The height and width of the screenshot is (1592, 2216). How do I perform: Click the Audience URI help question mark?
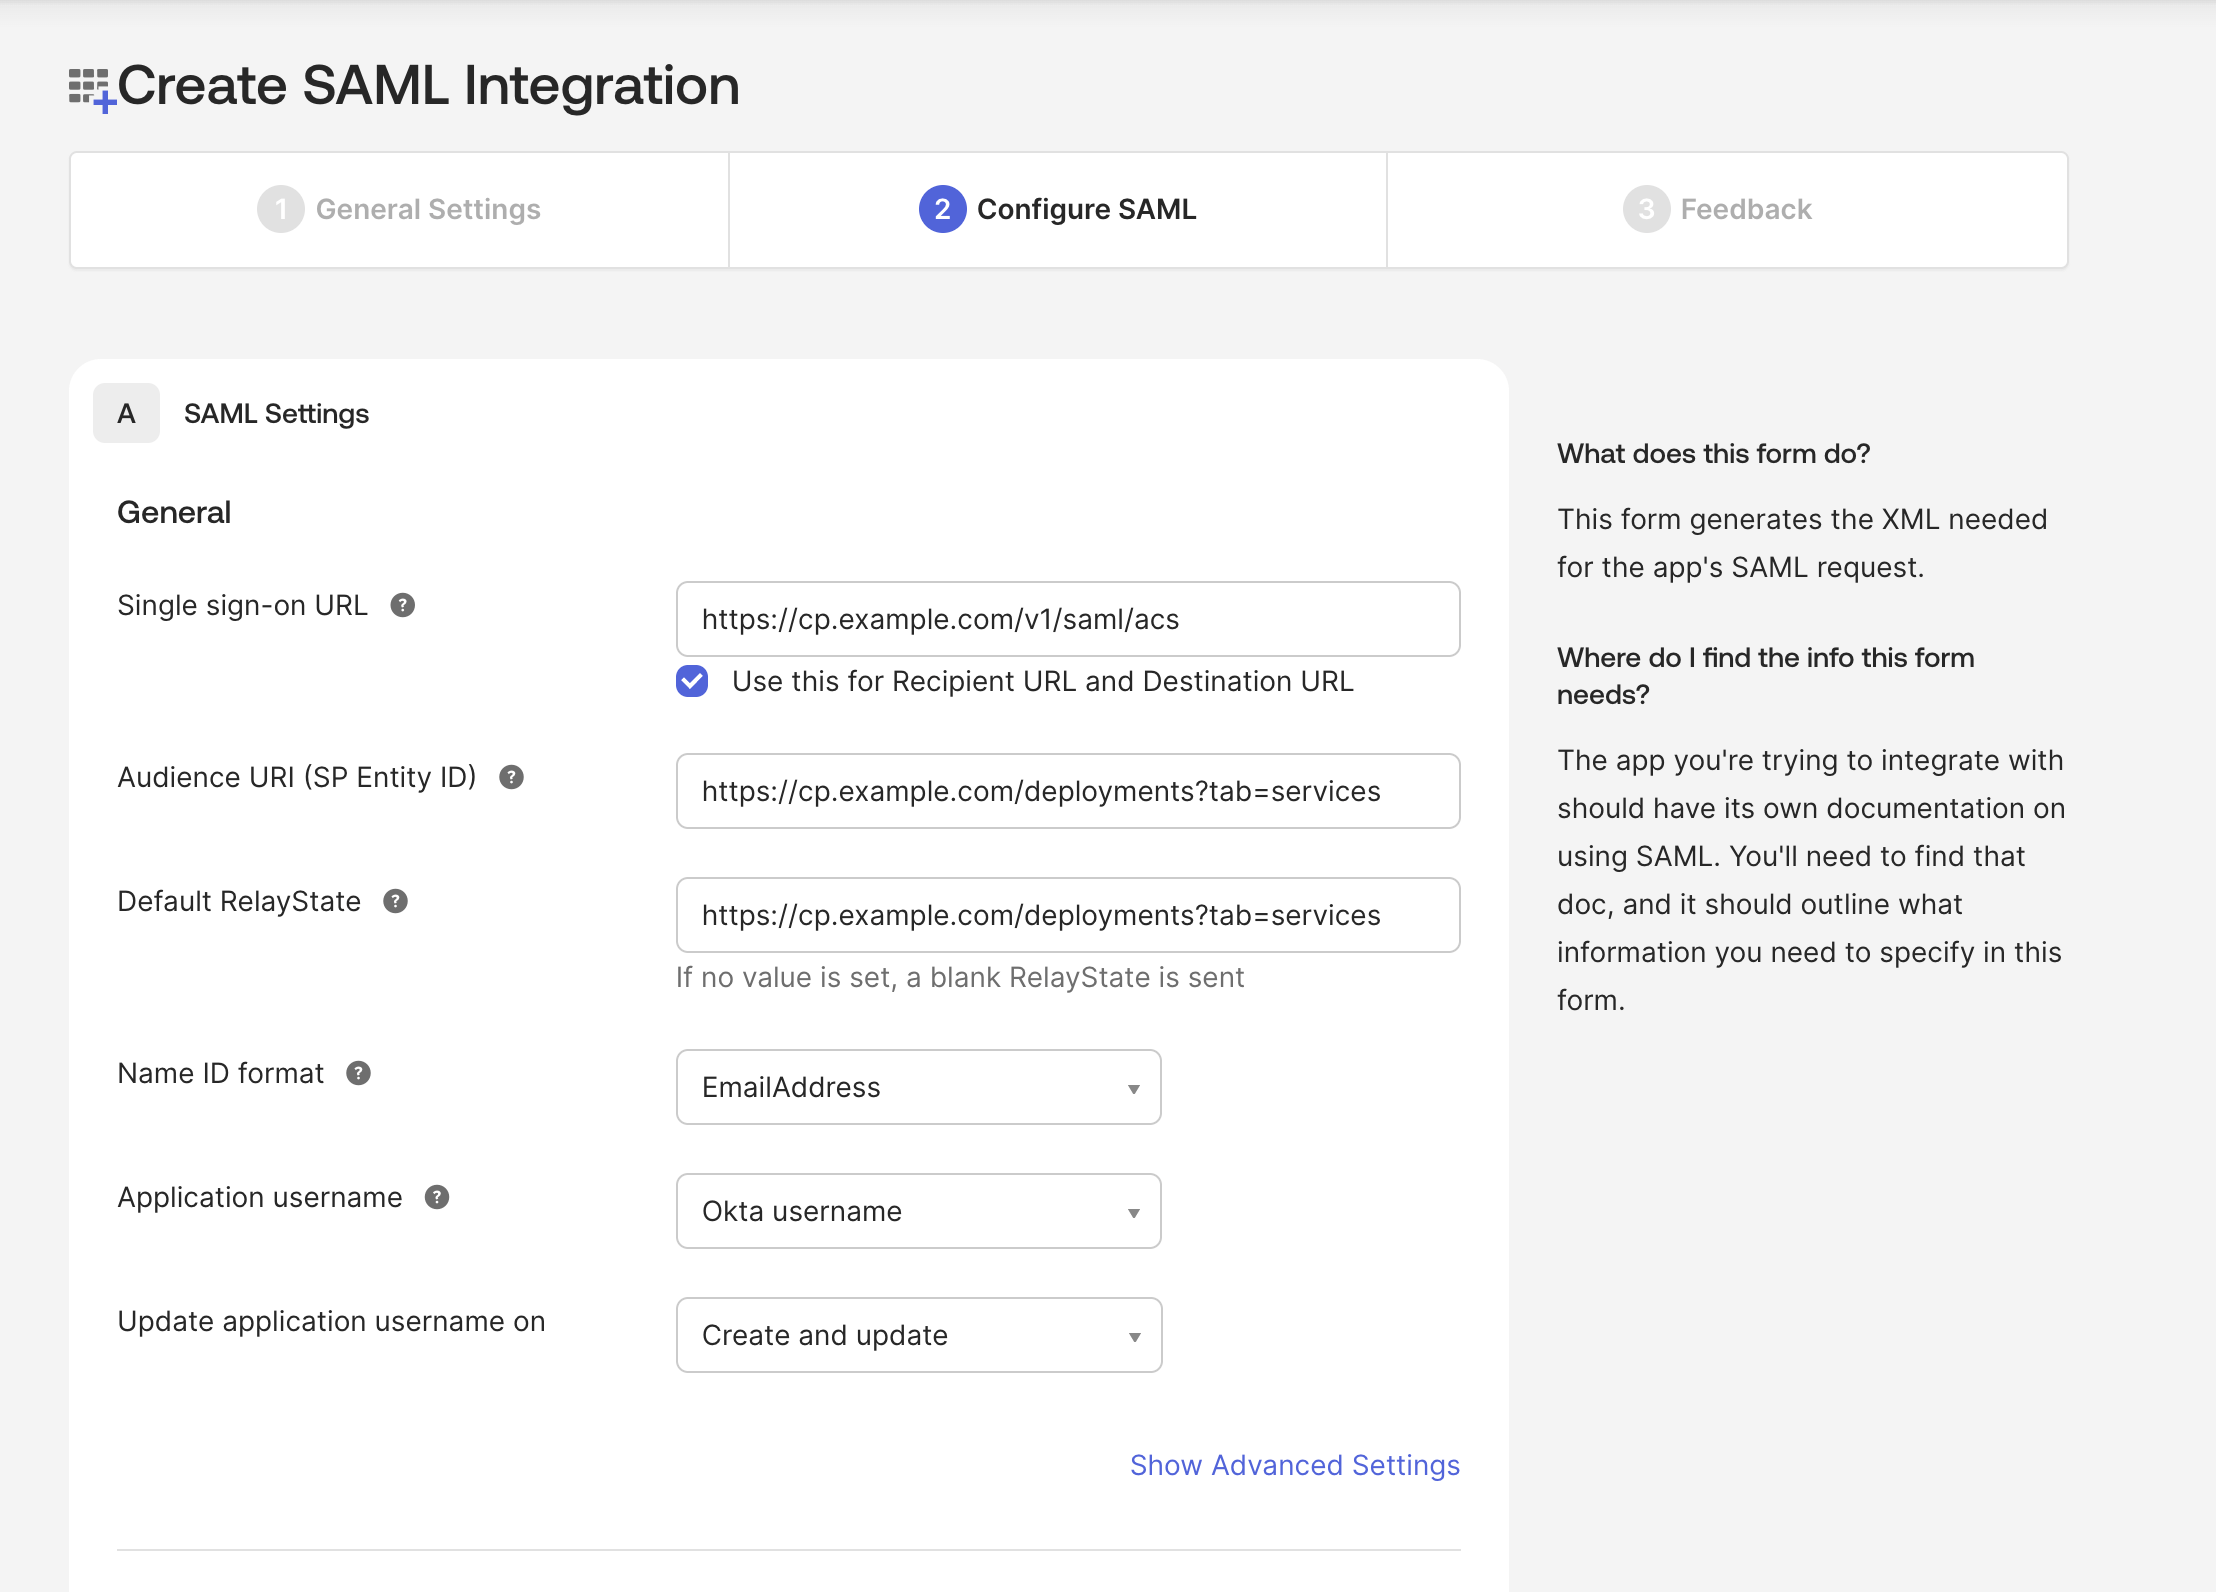pos(511,777)
